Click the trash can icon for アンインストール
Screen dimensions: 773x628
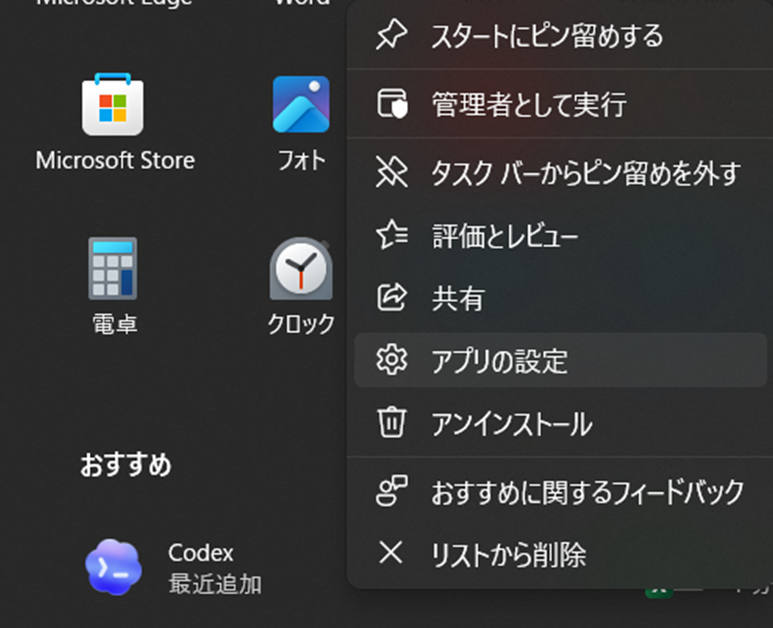[389, 423]
